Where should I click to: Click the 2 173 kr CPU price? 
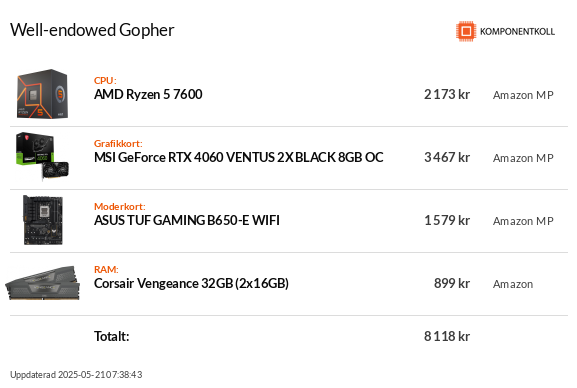pos(447,95)
